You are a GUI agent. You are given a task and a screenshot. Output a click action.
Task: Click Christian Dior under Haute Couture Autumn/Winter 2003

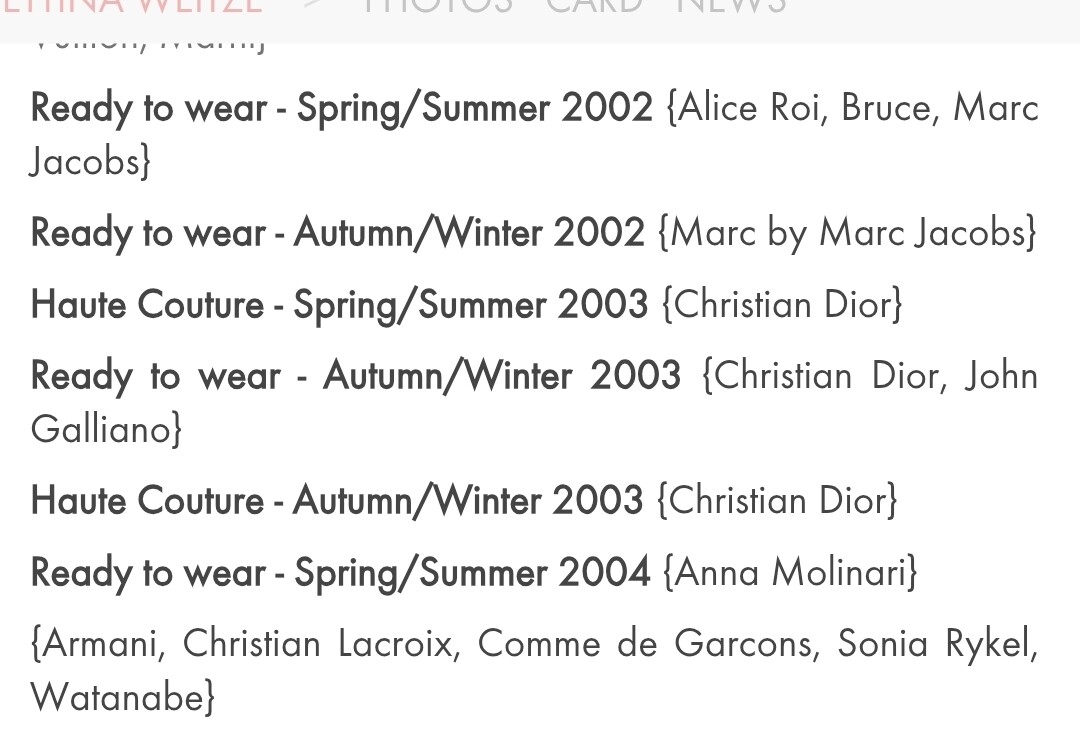[777, 499]
